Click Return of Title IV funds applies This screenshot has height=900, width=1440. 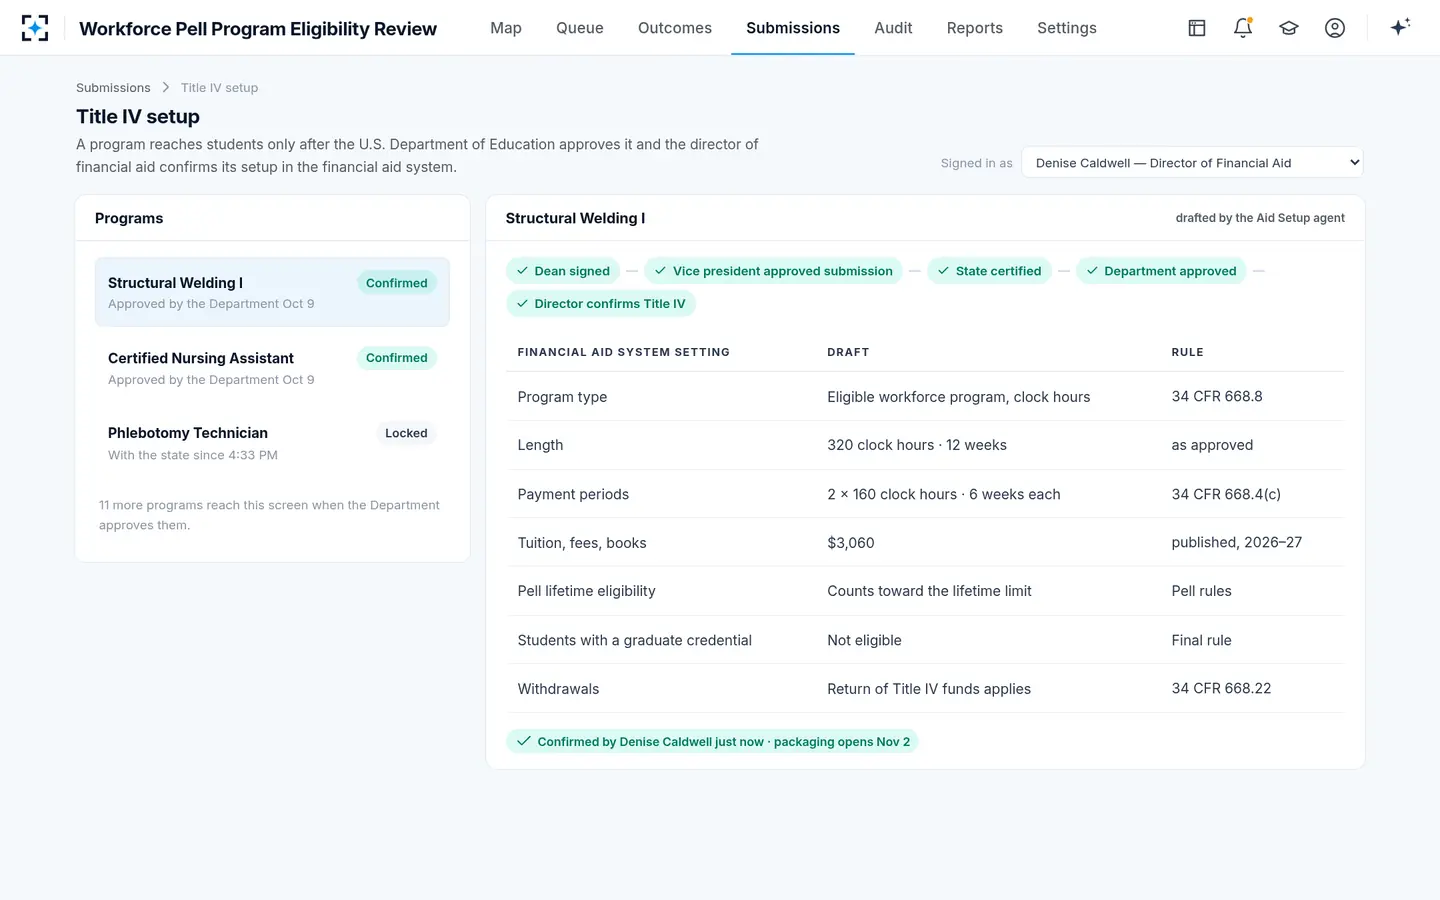click(x=929, y=689)
